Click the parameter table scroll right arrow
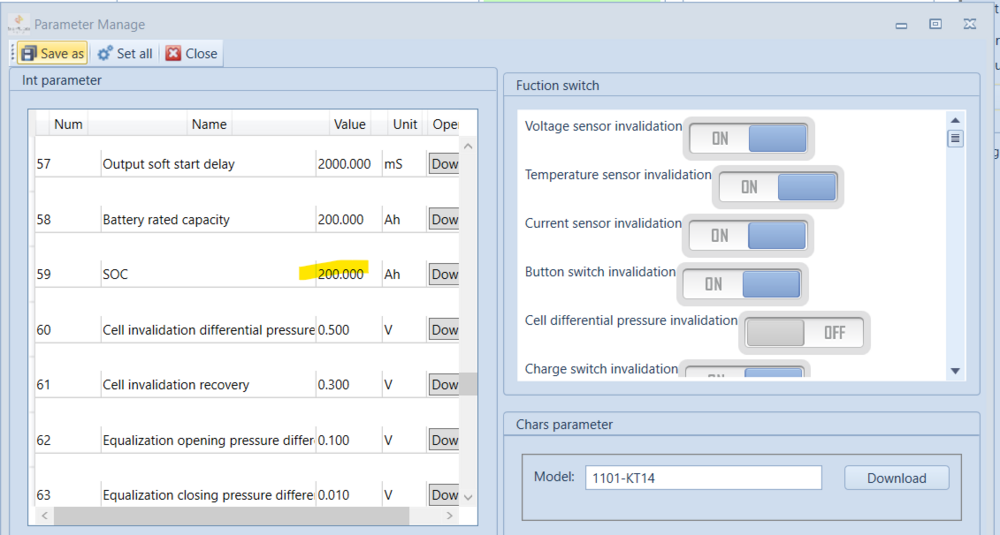The height and width of the screenshot is (535, 1000). click(450, 515)
